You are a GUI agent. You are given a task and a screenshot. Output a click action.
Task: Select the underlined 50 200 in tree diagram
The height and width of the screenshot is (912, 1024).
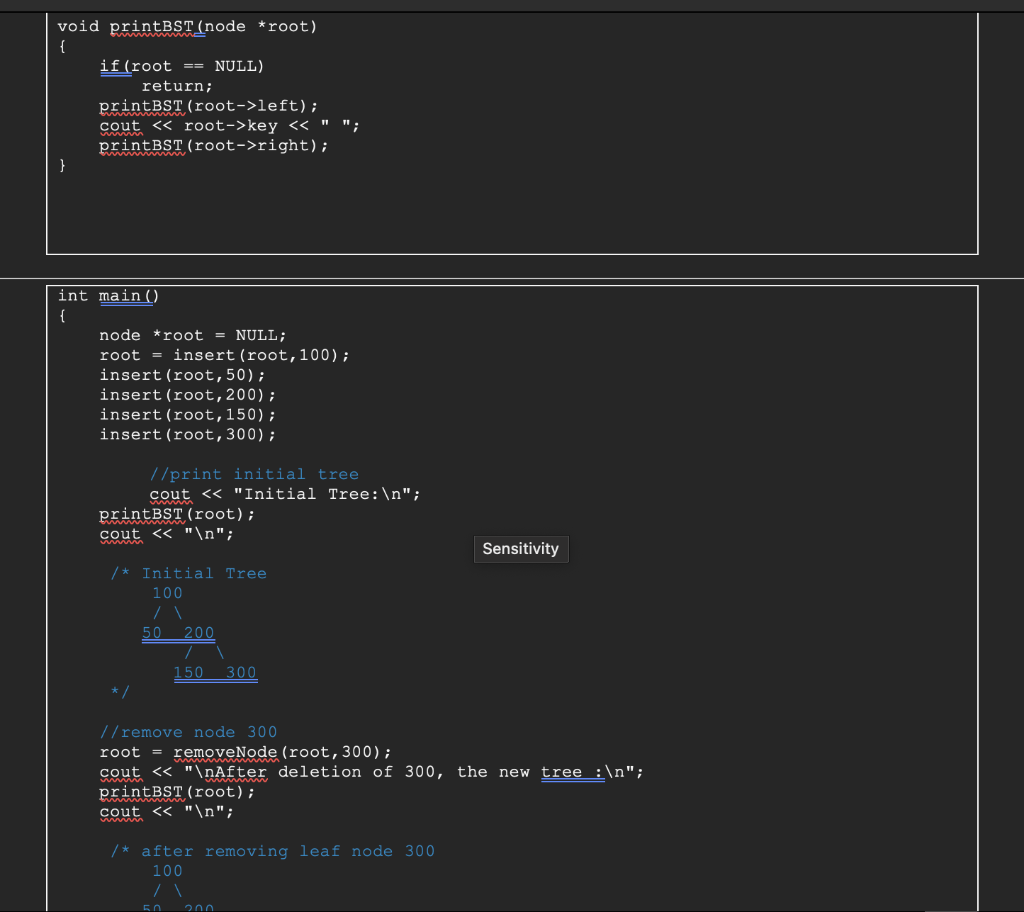pos(178,632)
